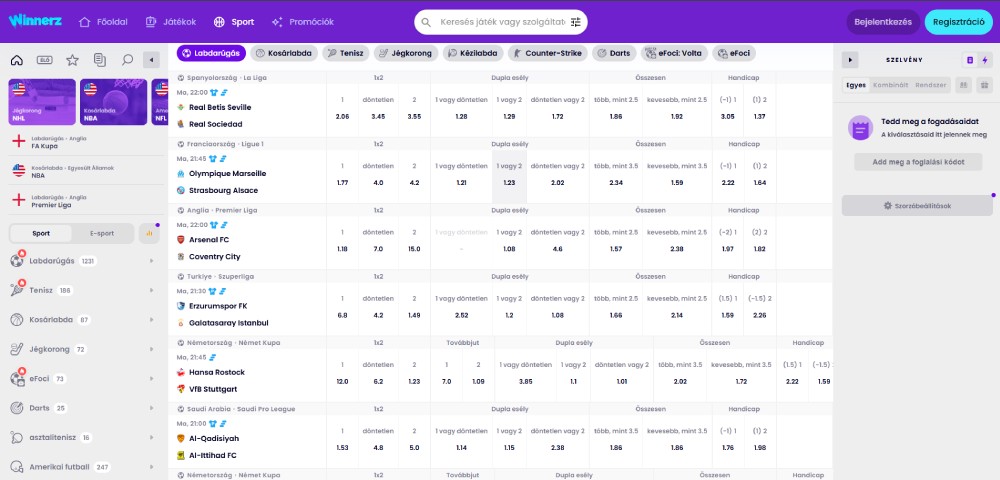Viewport: 1000px width, 480px height.
Task: Click the Winnerz logo
Action: pyautogui.click(x=35, y=21)
